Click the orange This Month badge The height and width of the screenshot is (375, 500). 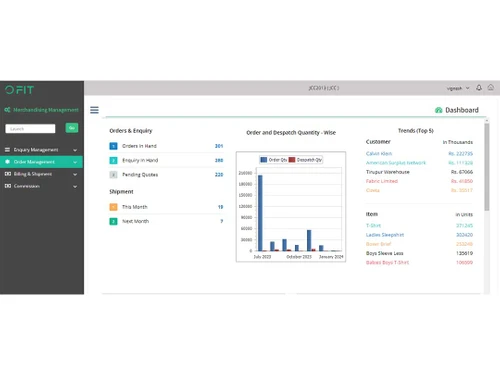click(113, 207)
